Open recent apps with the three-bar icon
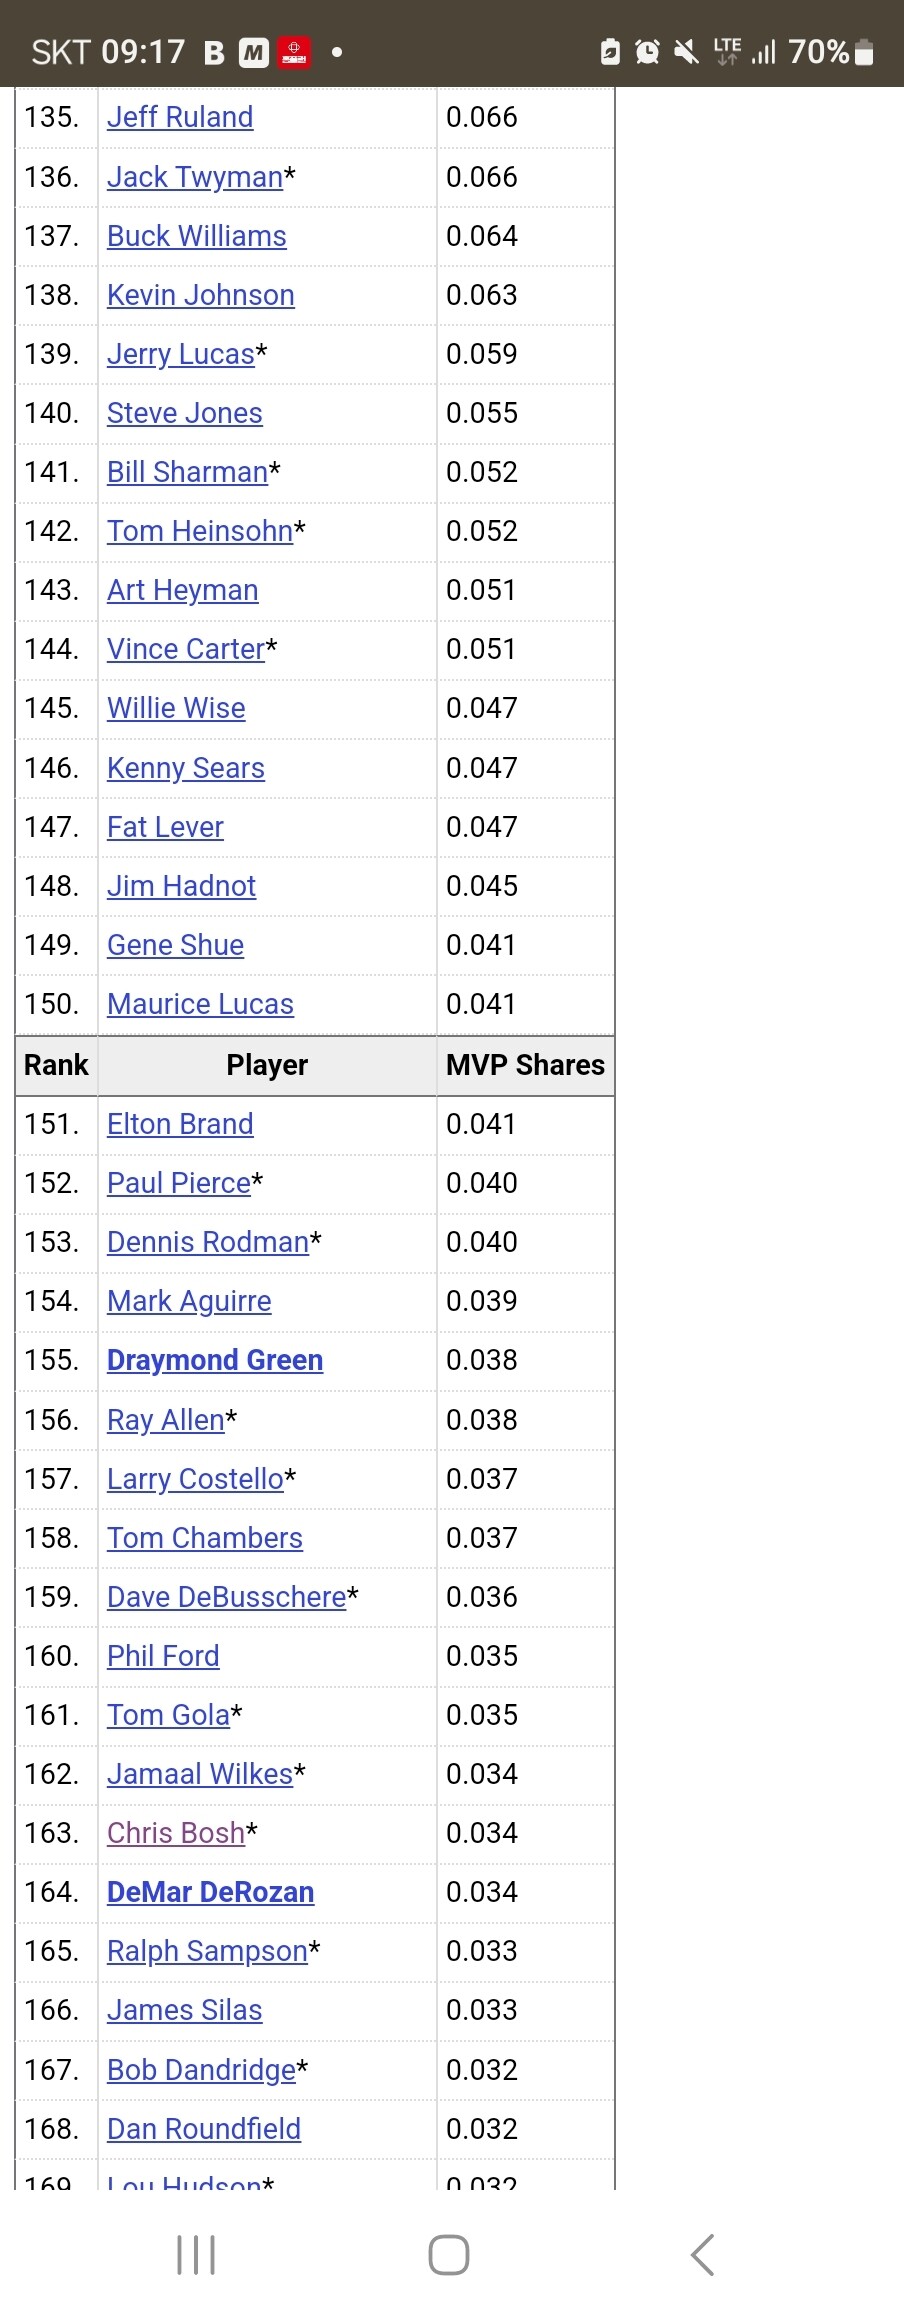 [196, 2255]
